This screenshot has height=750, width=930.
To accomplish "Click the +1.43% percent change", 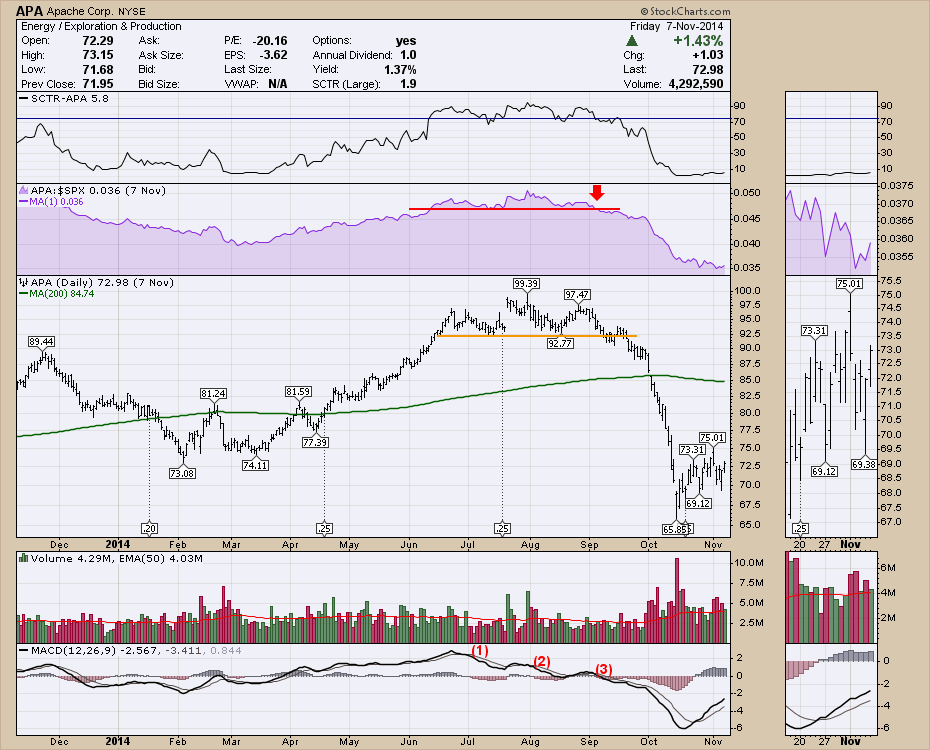I will click(x=698, y=40).
